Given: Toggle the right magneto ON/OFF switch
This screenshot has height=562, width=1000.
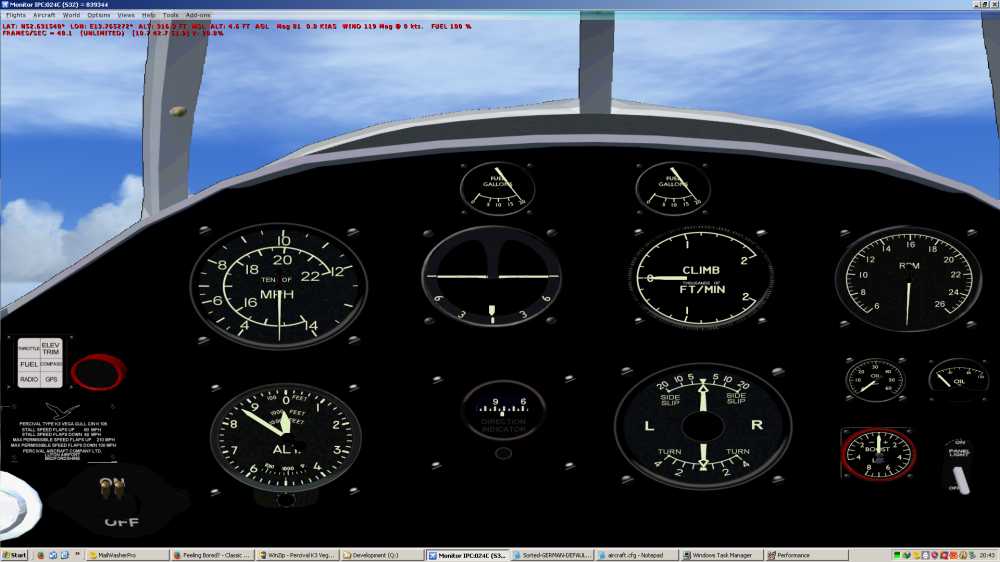Looking at the screenshot, I should coord(118,488).
